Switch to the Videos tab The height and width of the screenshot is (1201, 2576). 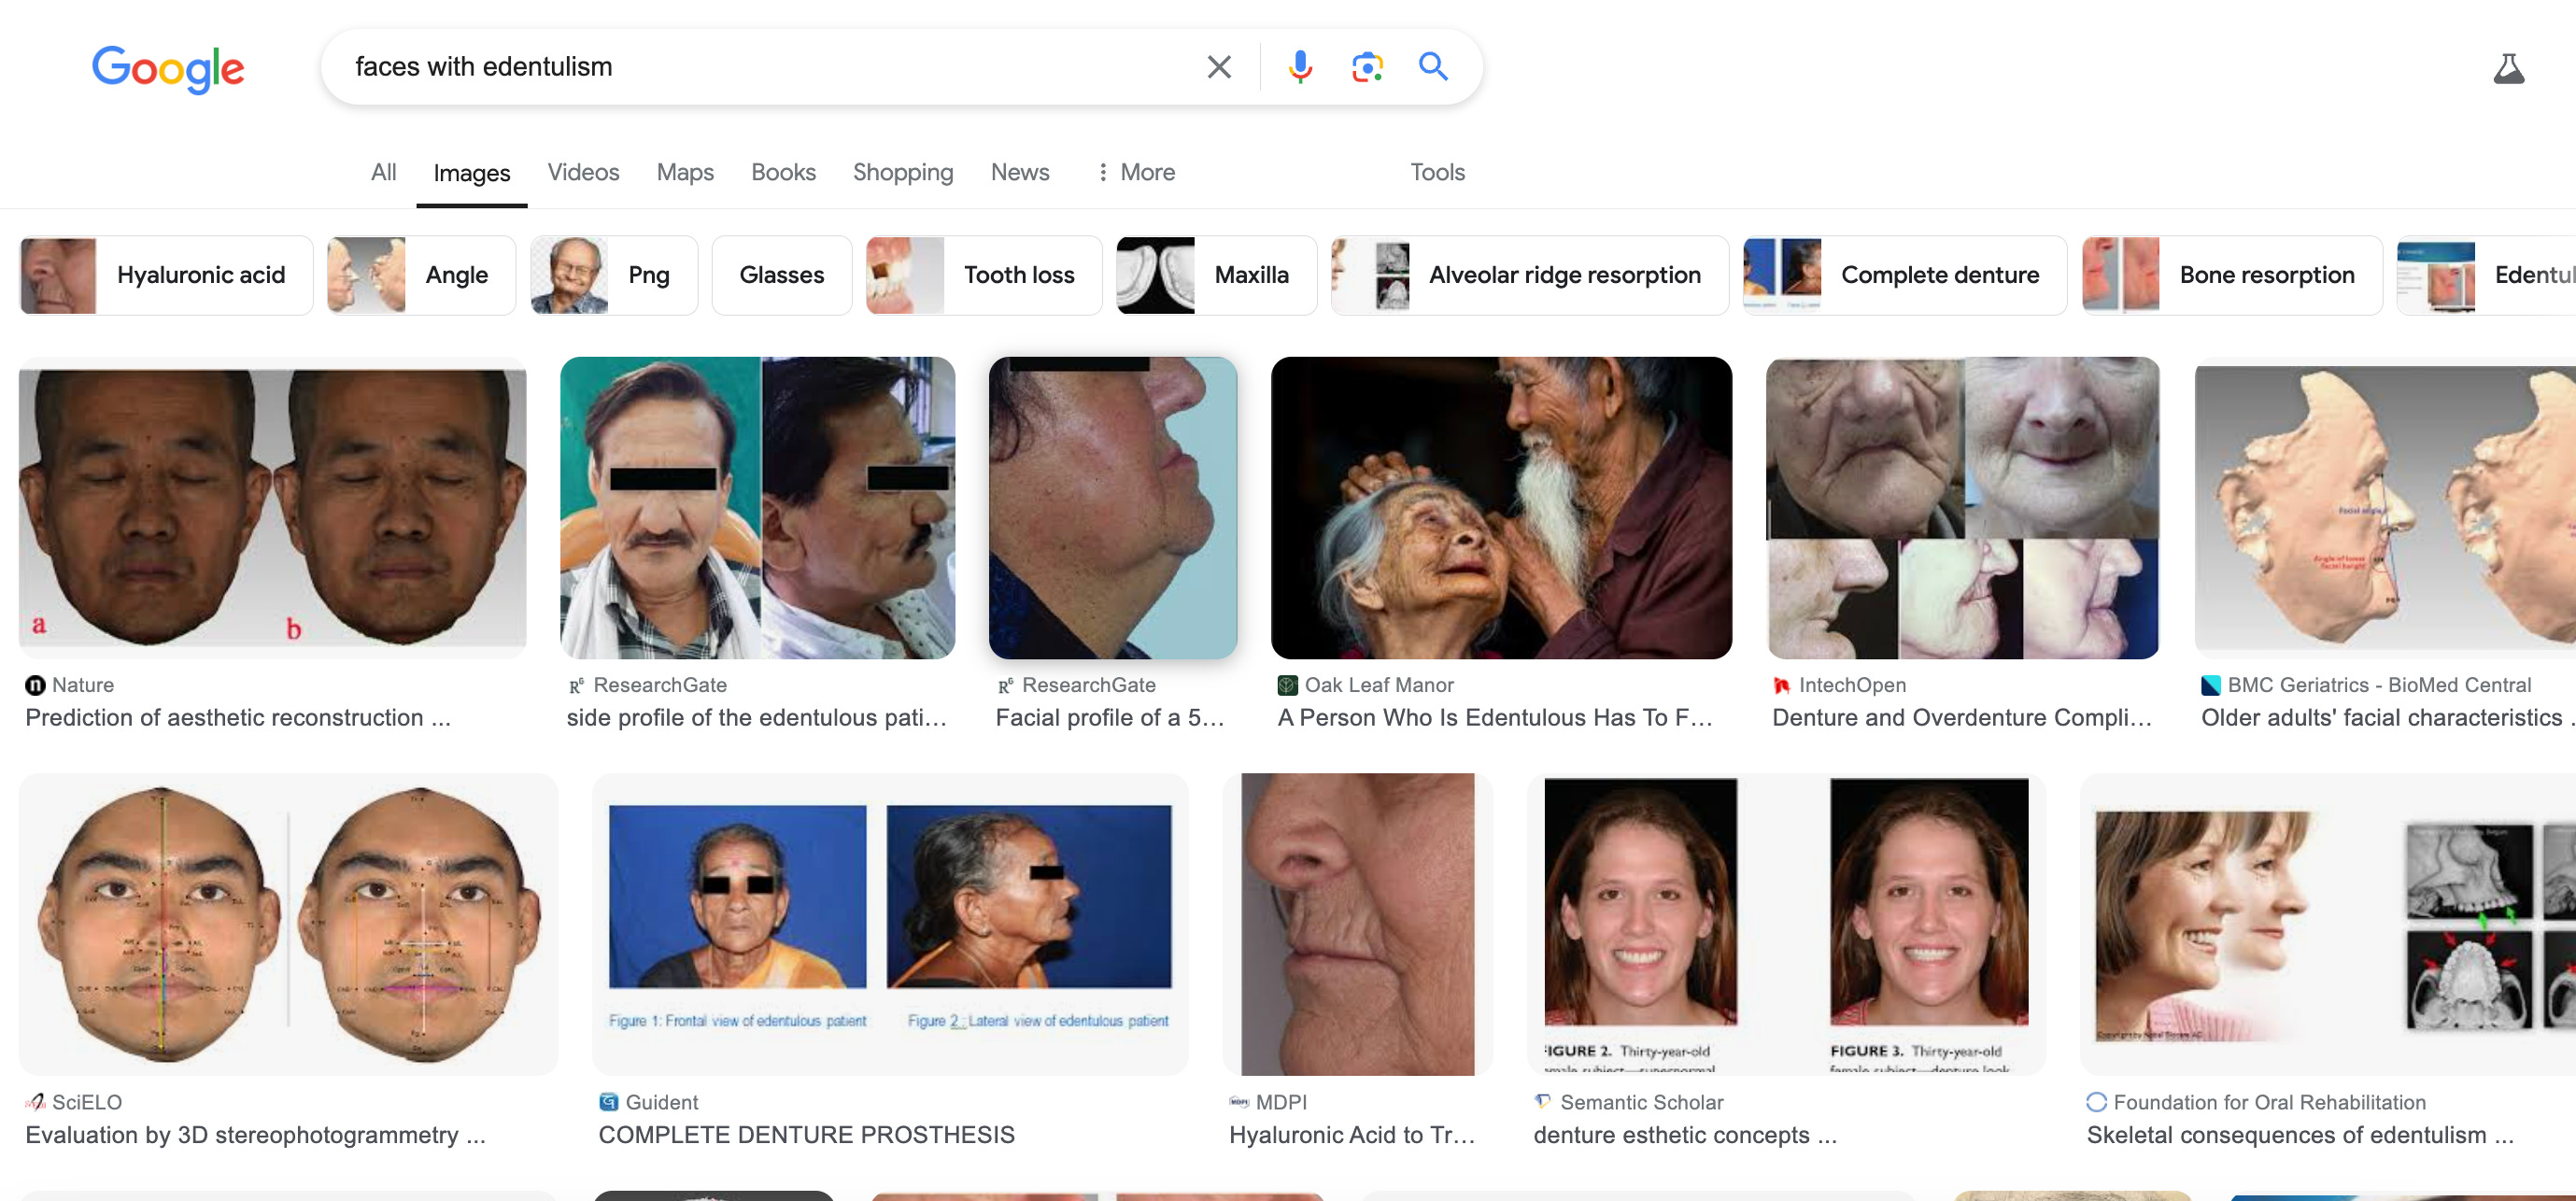coord(583,172)
